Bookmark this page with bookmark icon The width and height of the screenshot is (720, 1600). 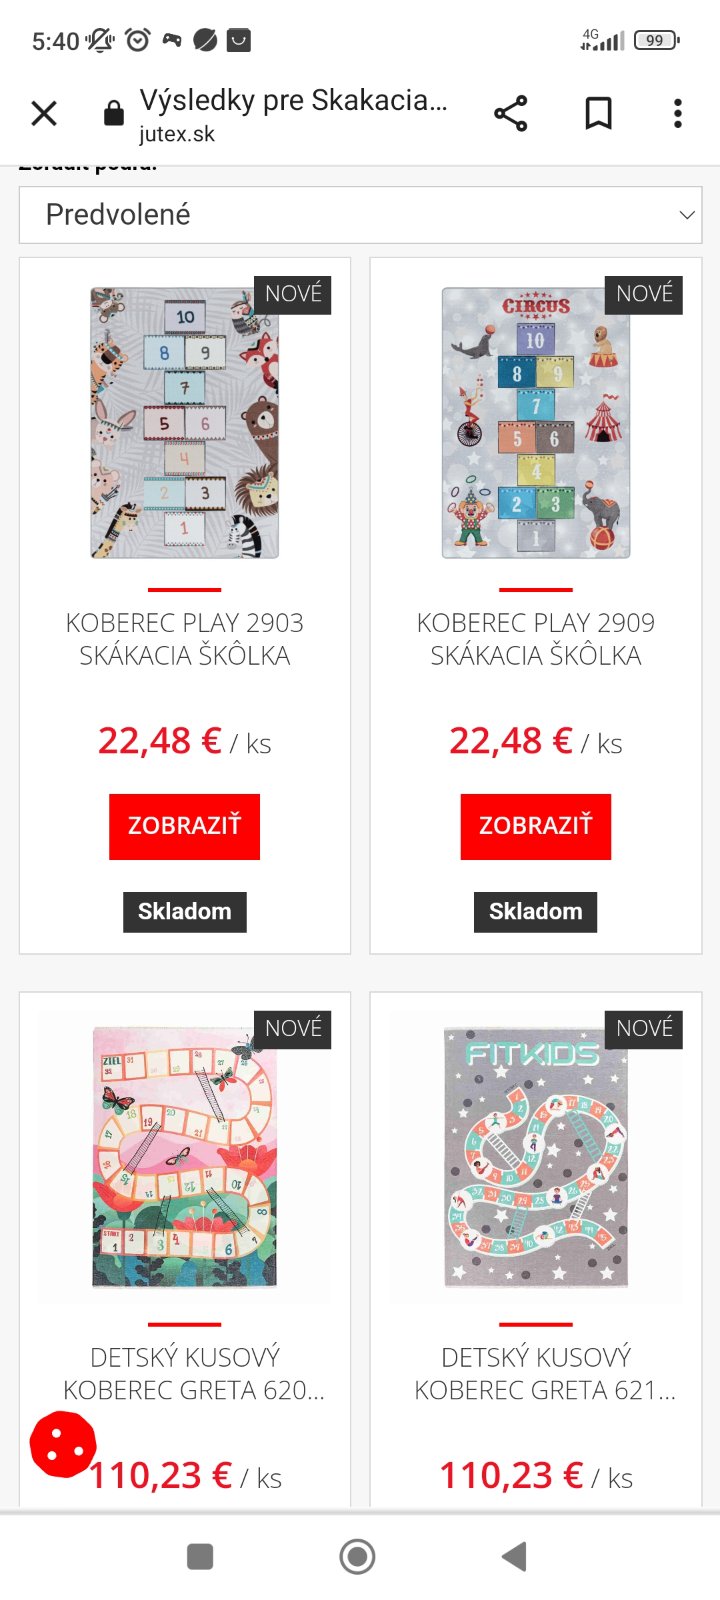point(598,114)
